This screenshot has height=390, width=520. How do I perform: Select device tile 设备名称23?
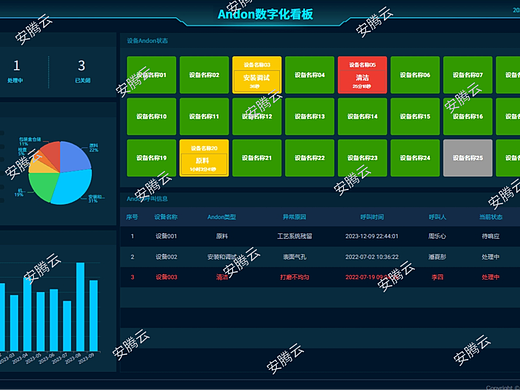(x=362, y=158)
